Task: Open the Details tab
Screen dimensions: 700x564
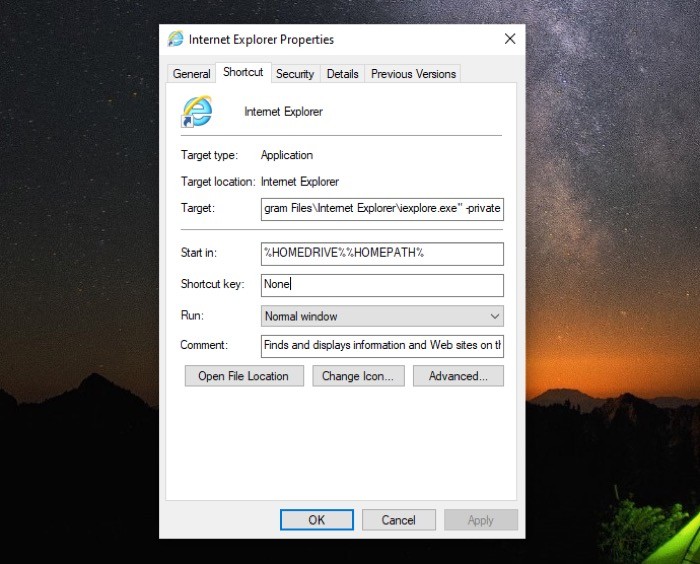Action: (342, 74)
